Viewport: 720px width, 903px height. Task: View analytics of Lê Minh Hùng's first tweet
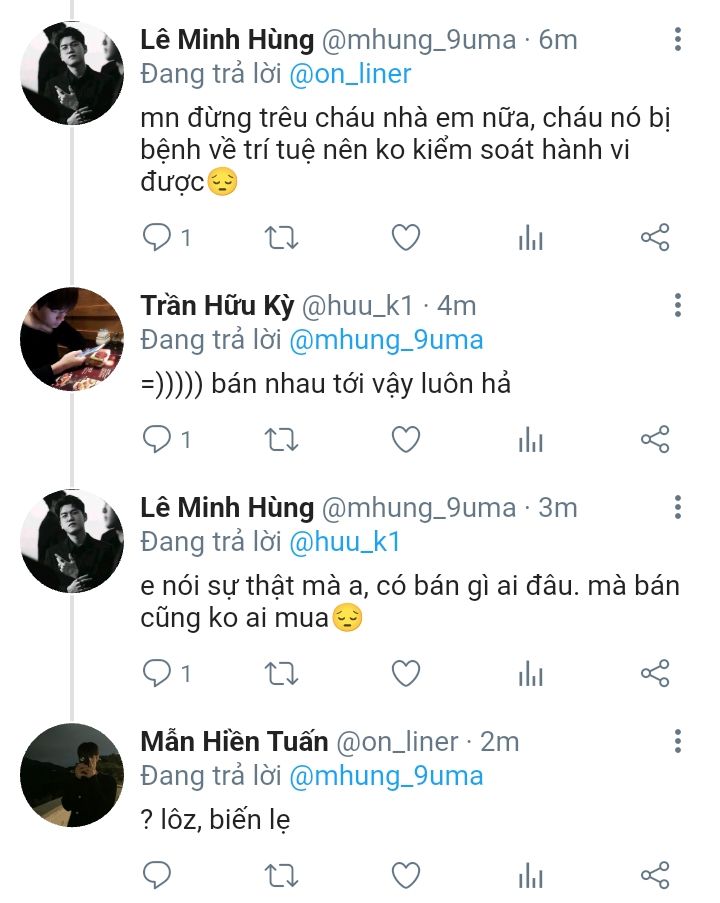click(x=530, y=238)
